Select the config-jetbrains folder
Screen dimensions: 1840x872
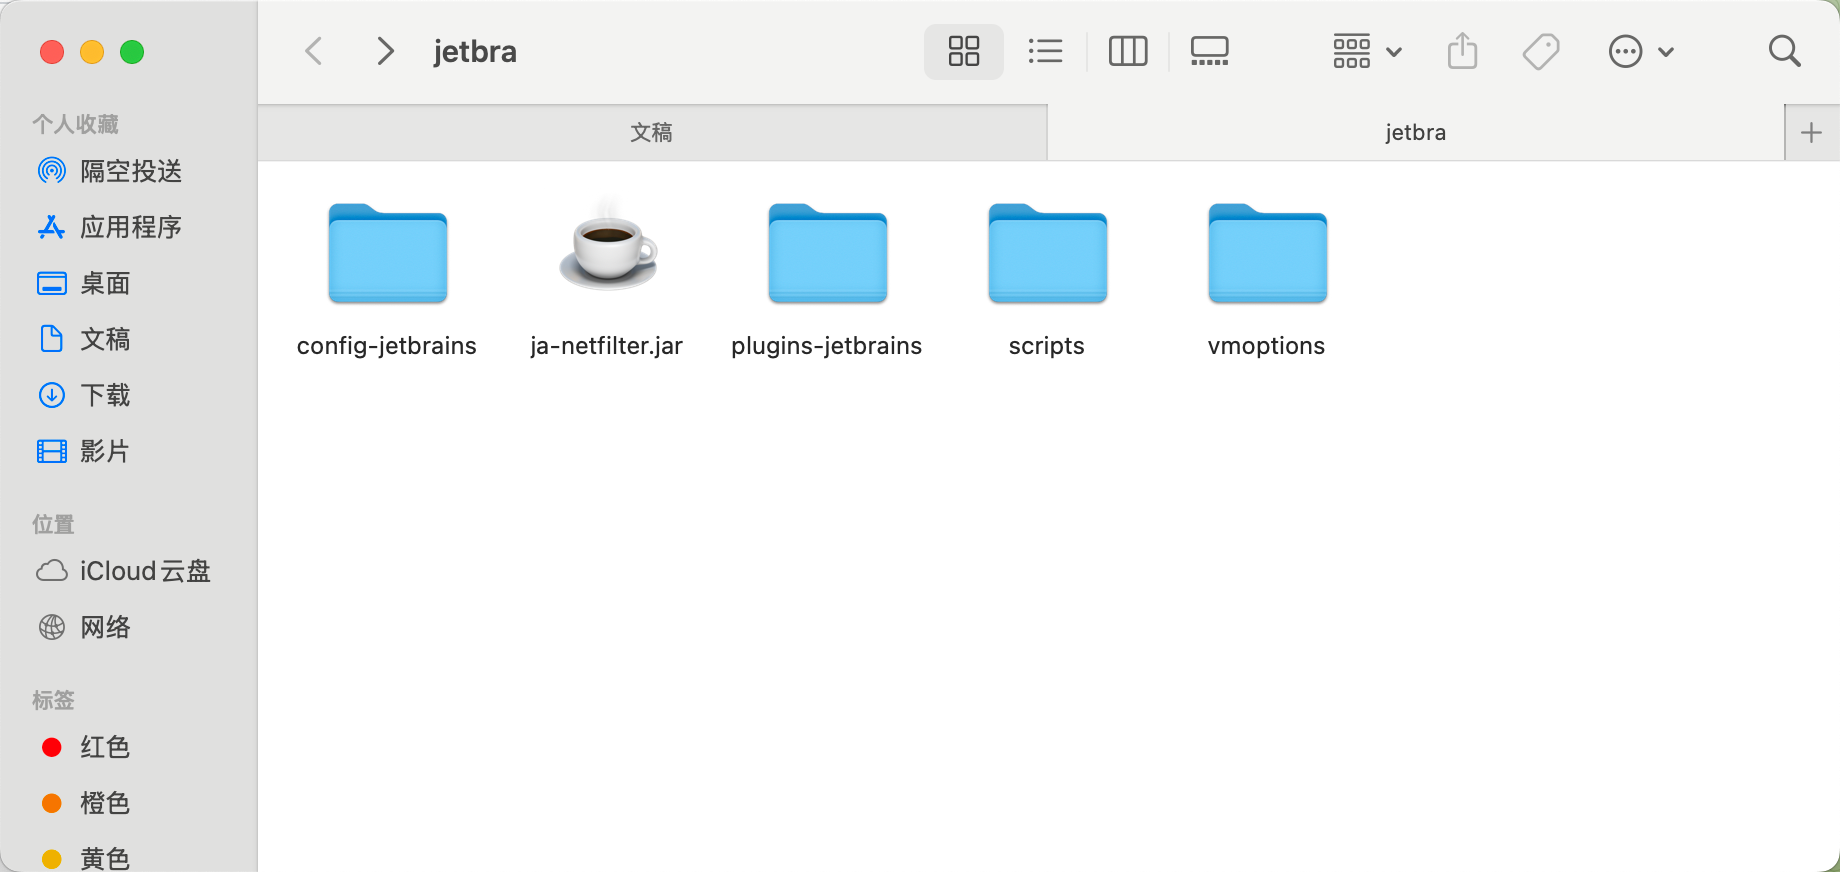(387, 255)
